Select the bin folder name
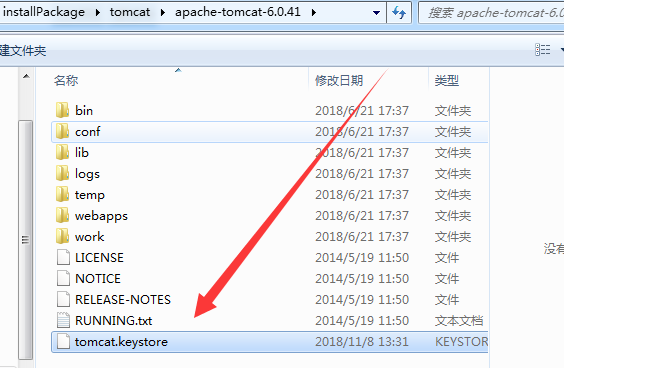 [x=84, y=111]
